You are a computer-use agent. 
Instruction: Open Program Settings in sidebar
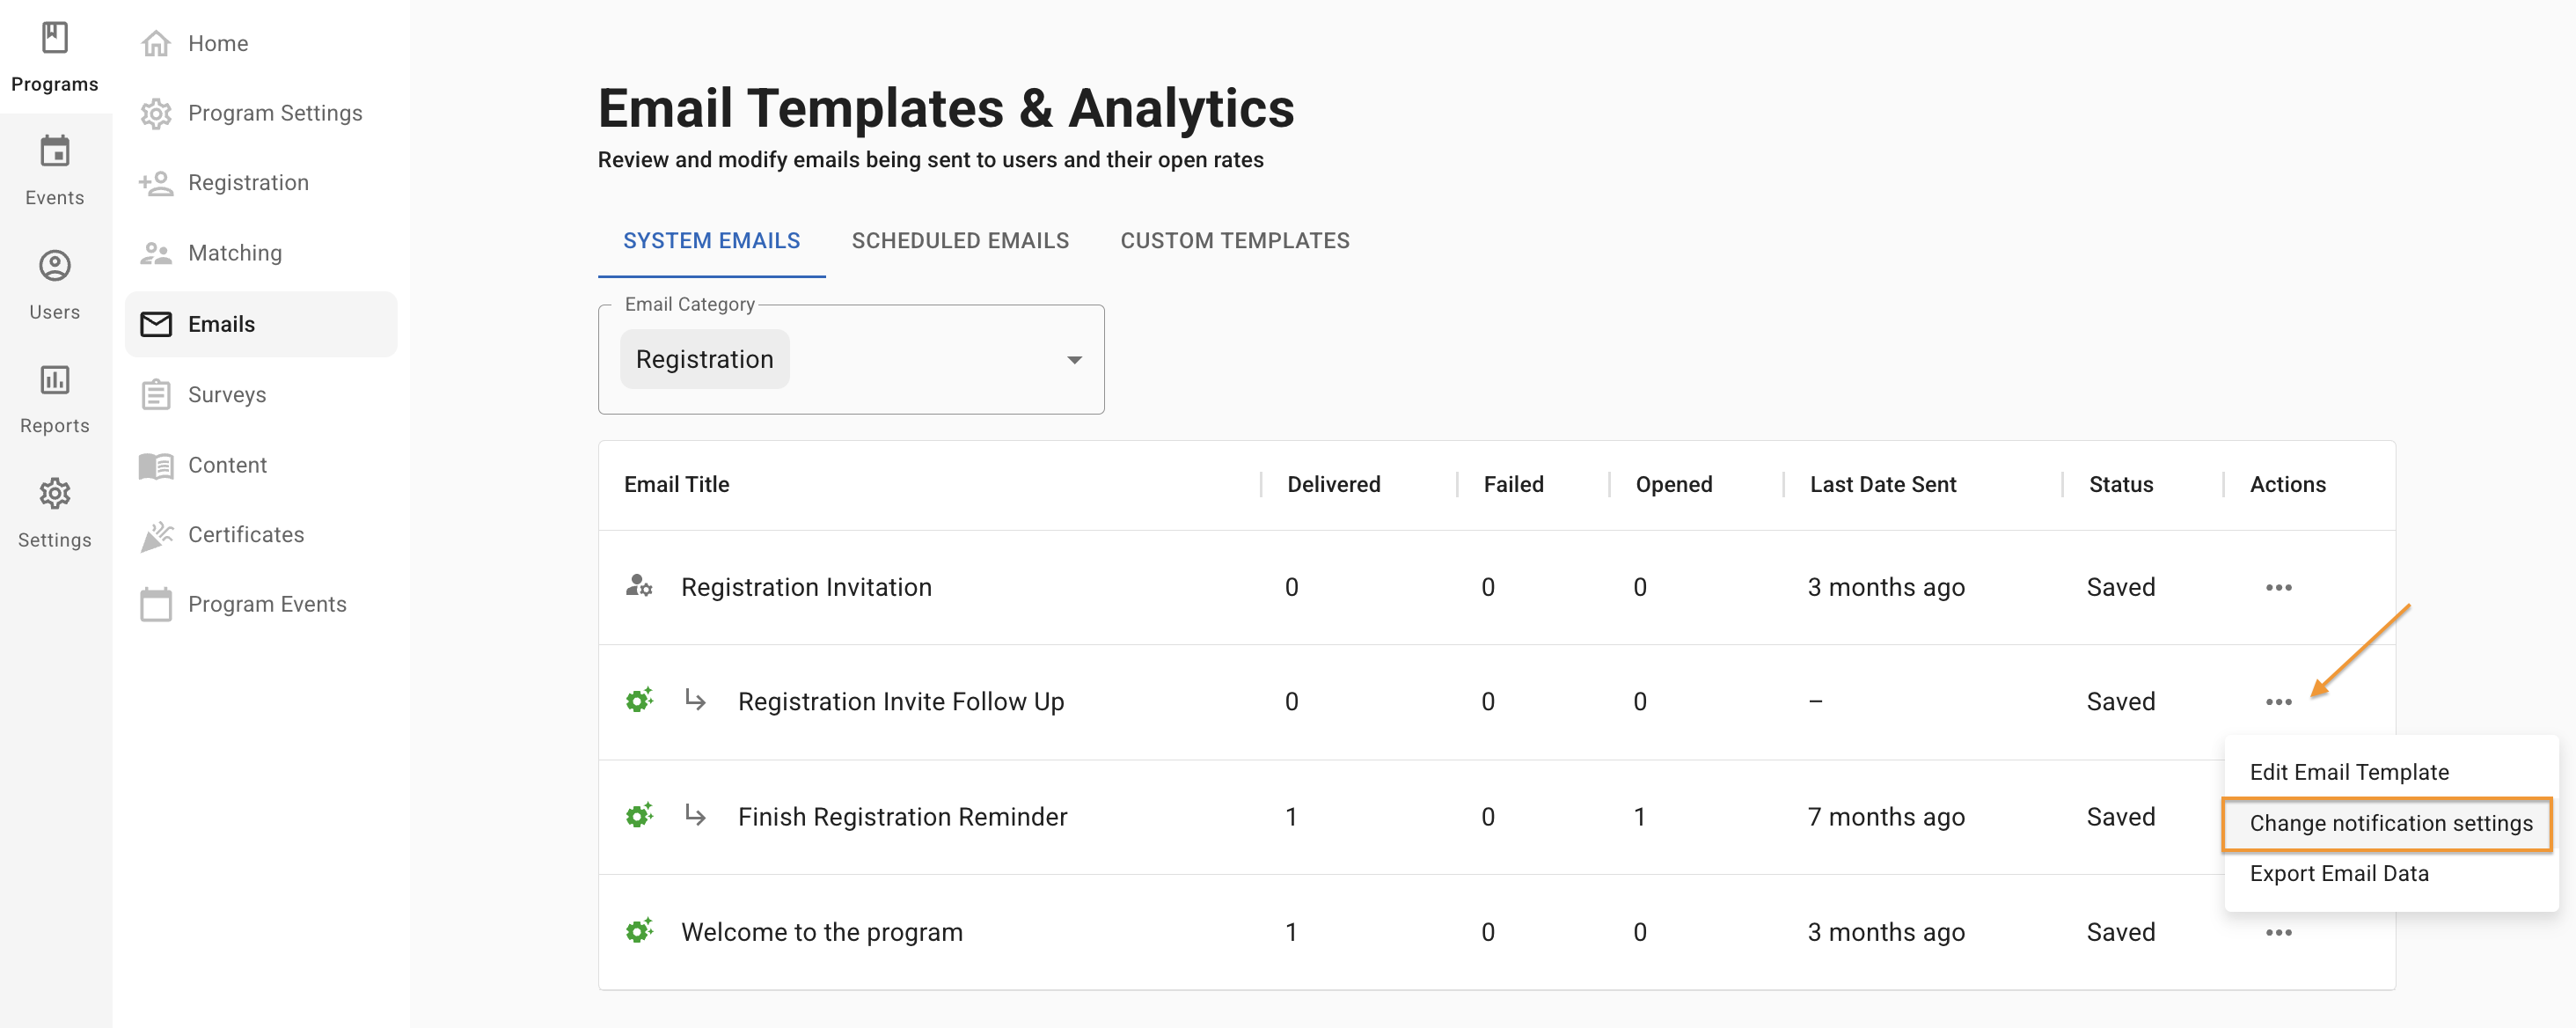click(x=274, y=113)
